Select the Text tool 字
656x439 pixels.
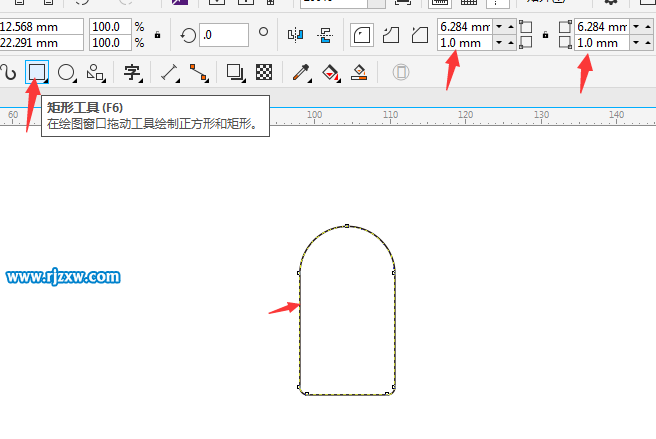(x=133, y=72)
